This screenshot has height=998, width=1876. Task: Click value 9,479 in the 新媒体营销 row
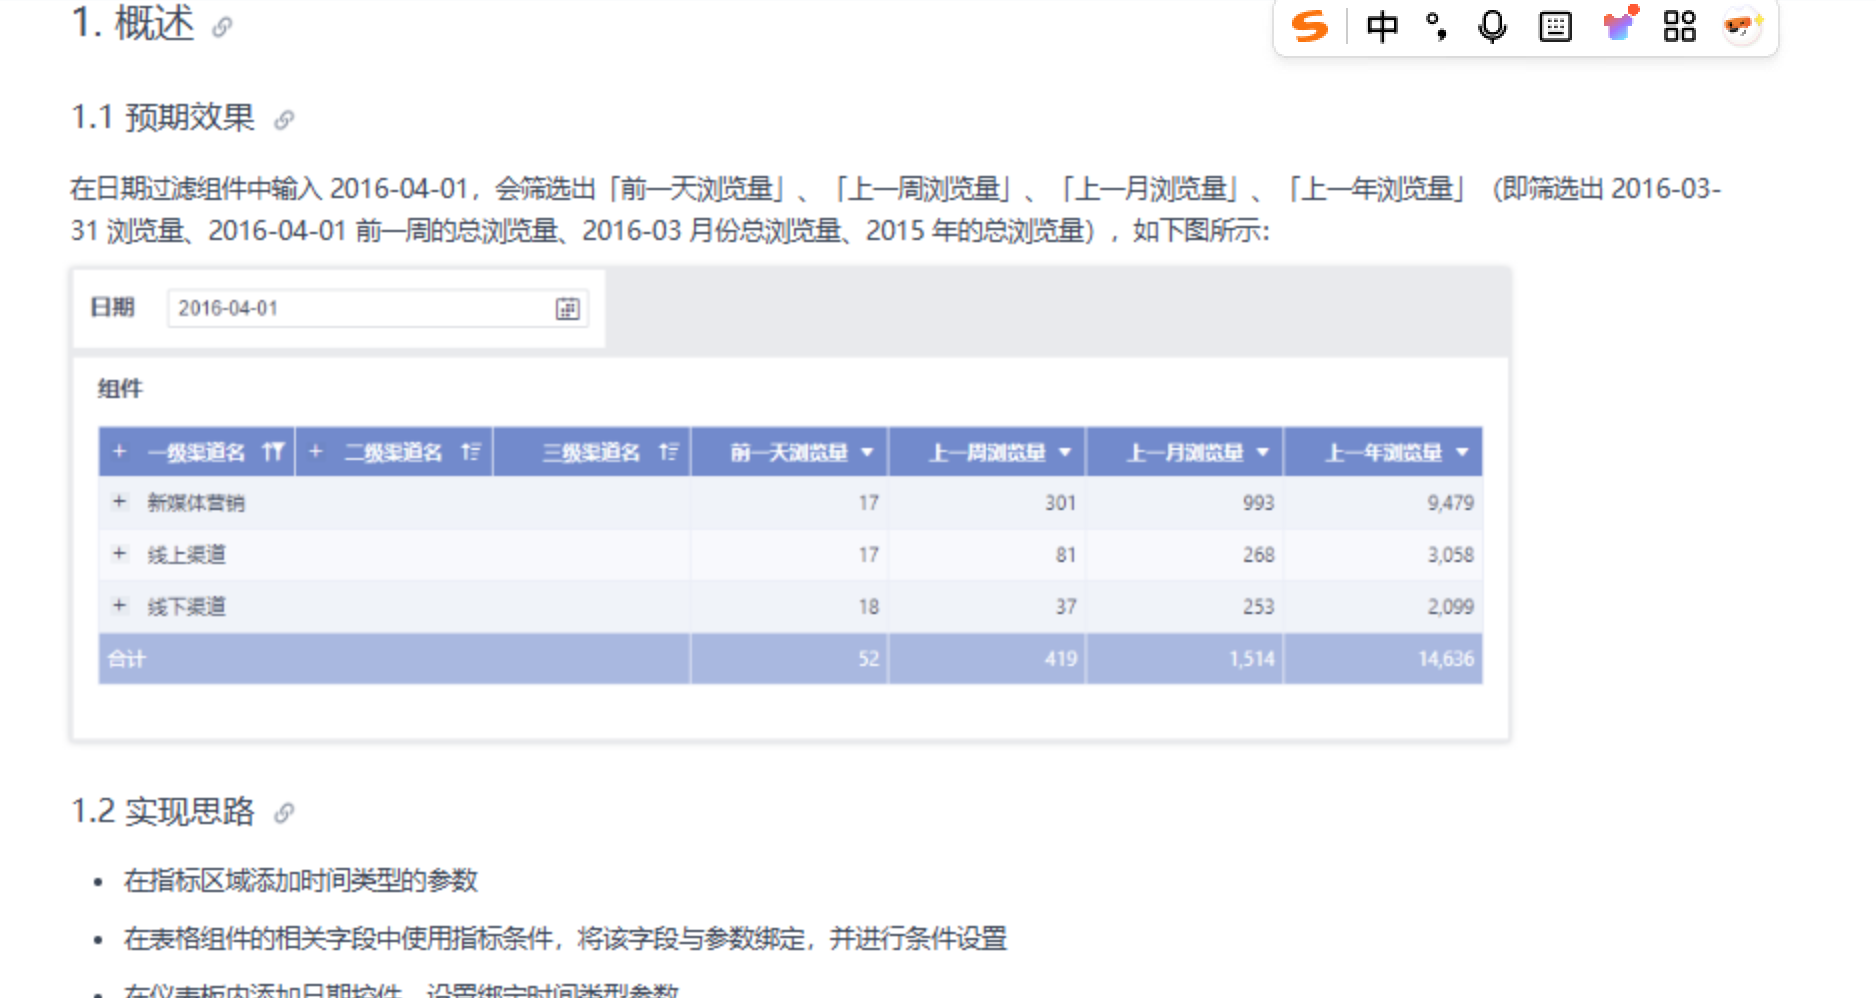click(1450, 503)
